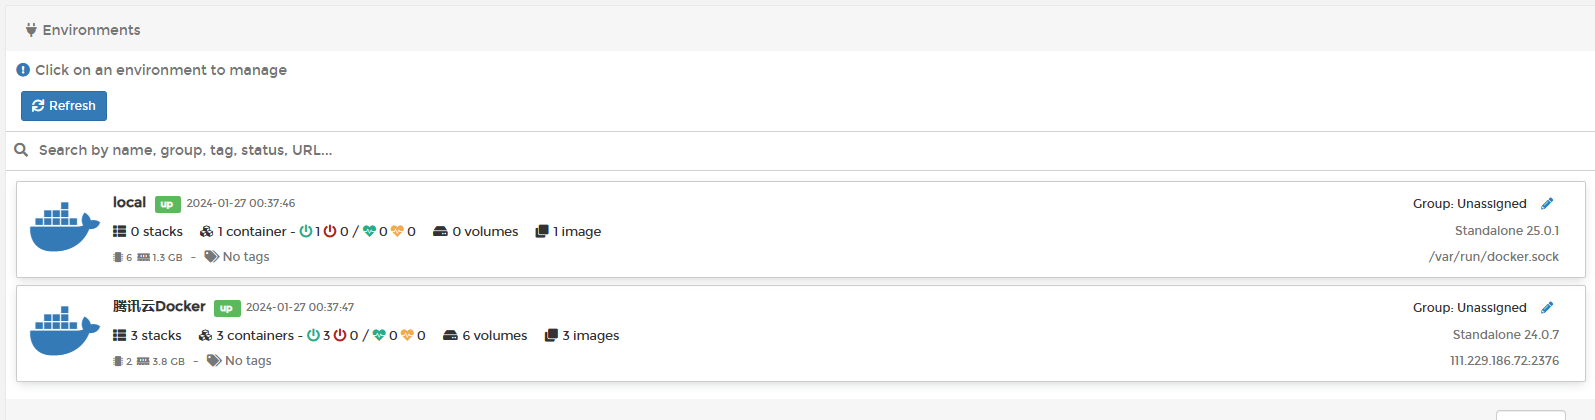Open the 腾讯云Docker environment by name
Image resolution: width=1595 pixels, height=420 pixels.
point(159,306)
